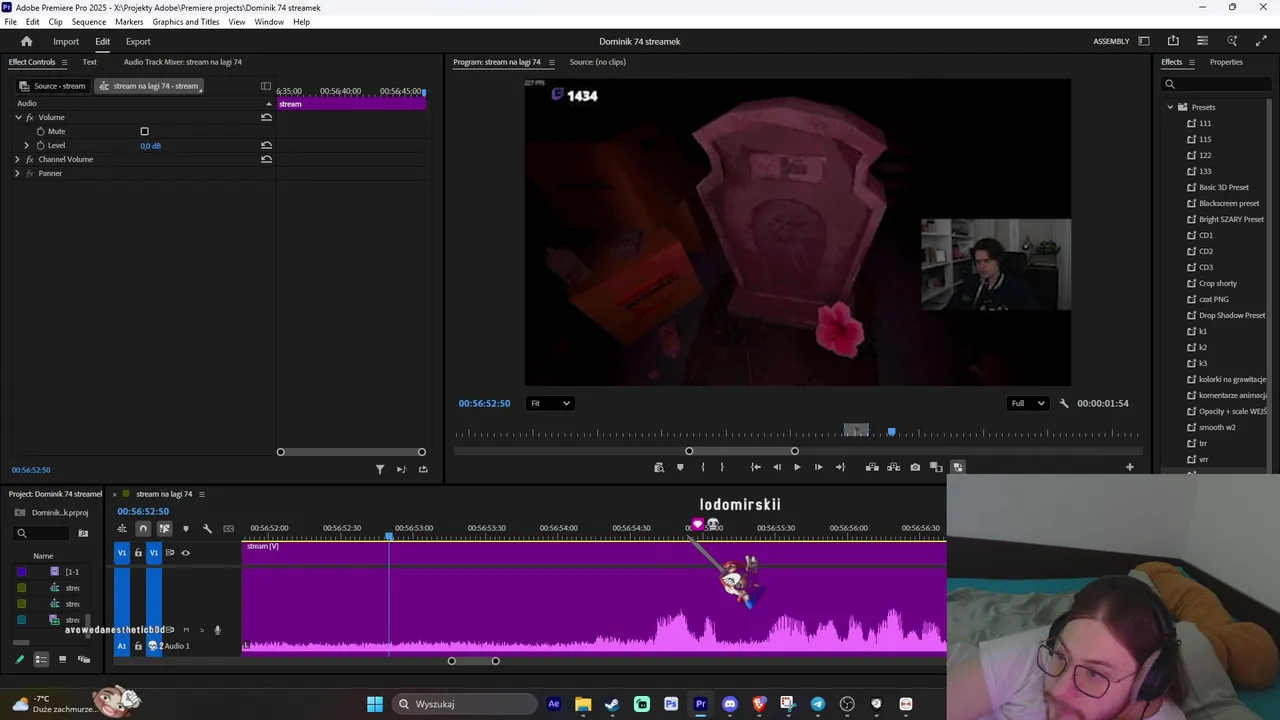
Task: Click Go to Out point button
Action: (840, 467)
